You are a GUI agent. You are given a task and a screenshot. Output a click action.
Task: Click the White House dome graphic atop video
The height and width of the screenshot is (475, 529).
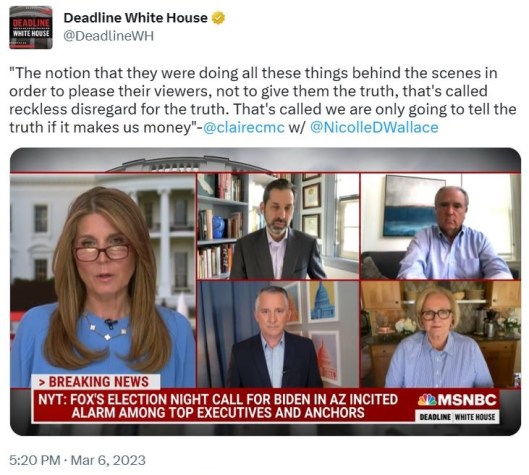tap(189, 164)
